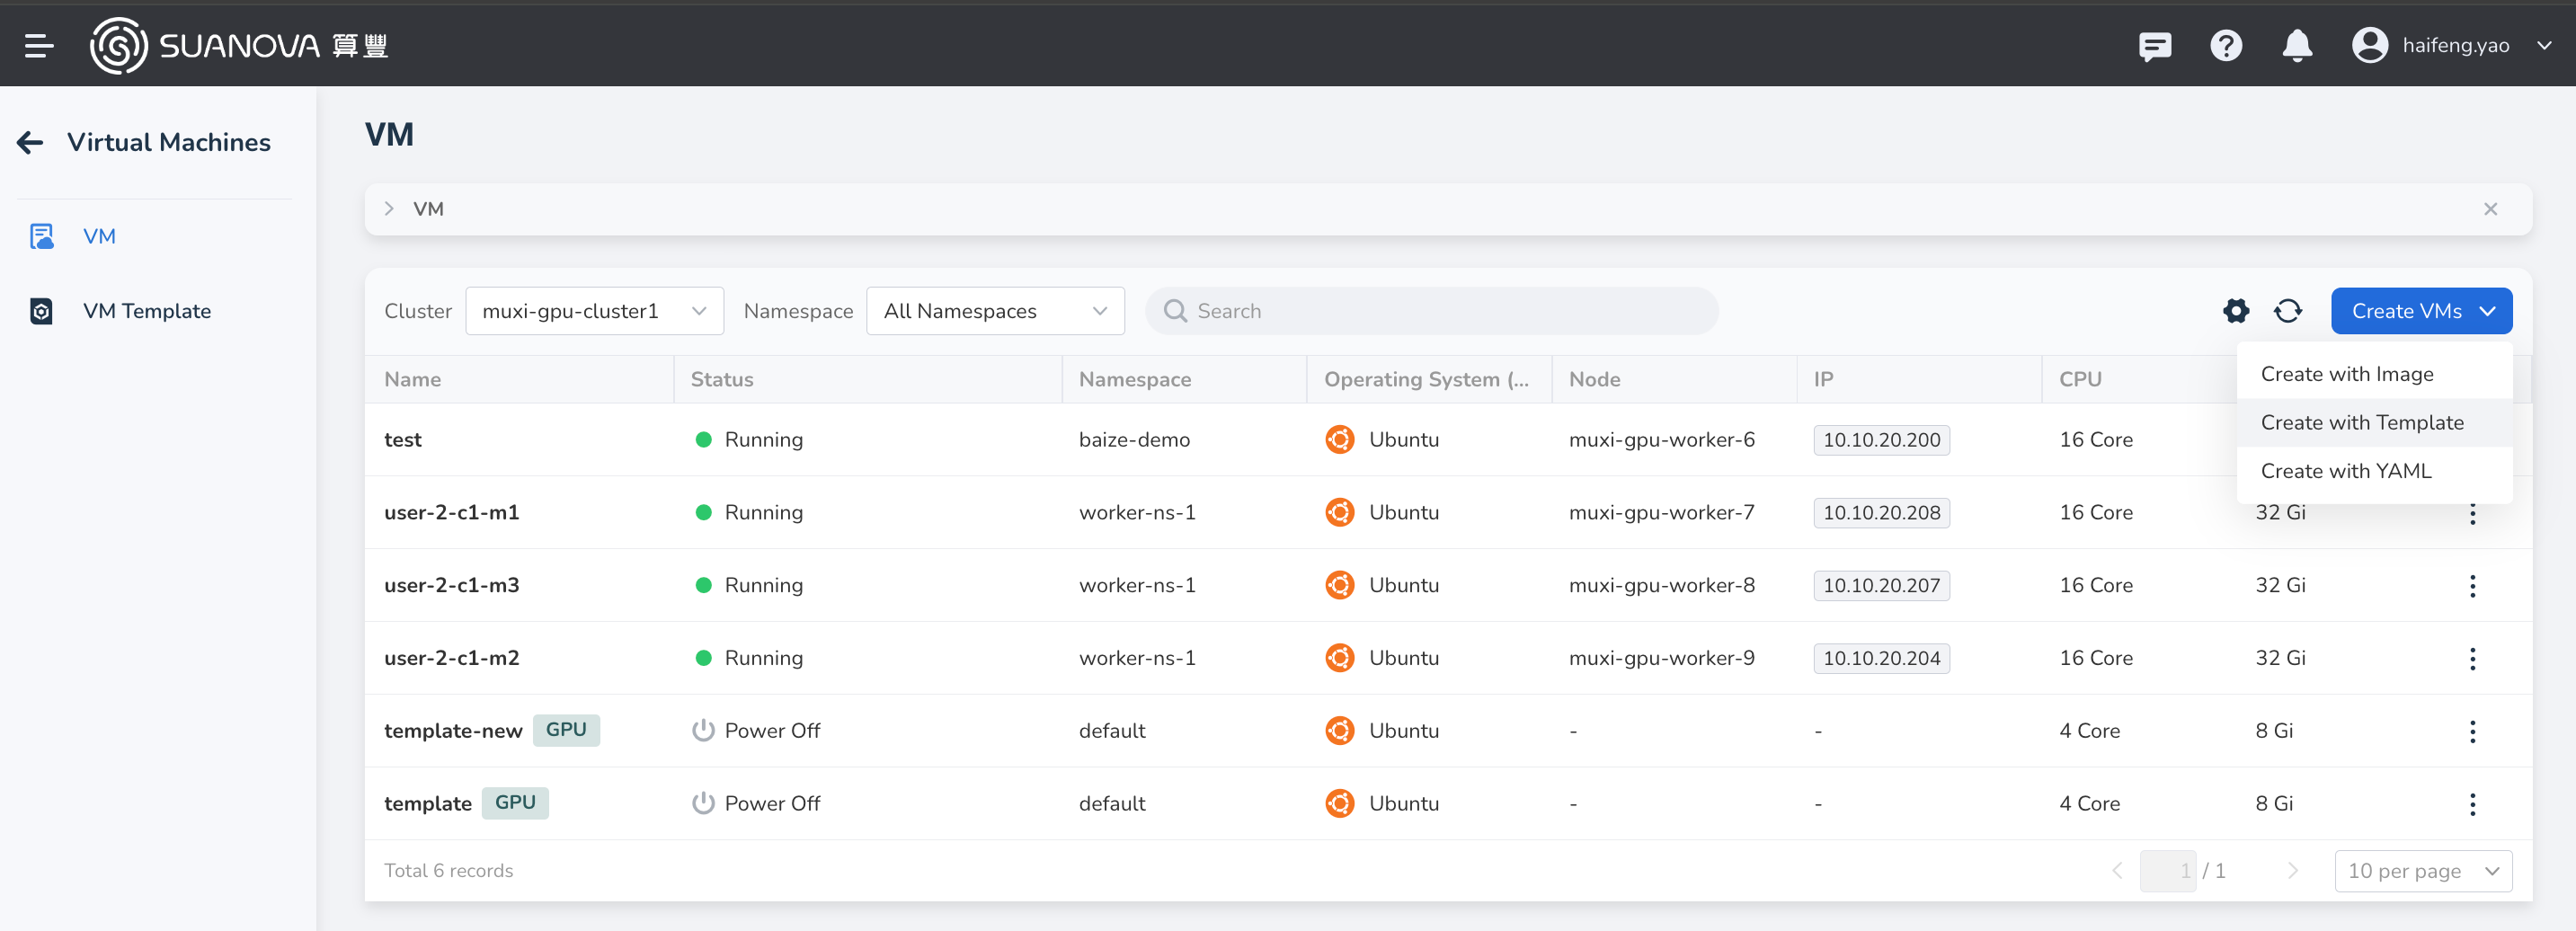Image resolution: width=2576 pixels, height=931 pixels.
Task: Open the Cluster dropdown muxi-gpu-cluster1
Action: 594,311
